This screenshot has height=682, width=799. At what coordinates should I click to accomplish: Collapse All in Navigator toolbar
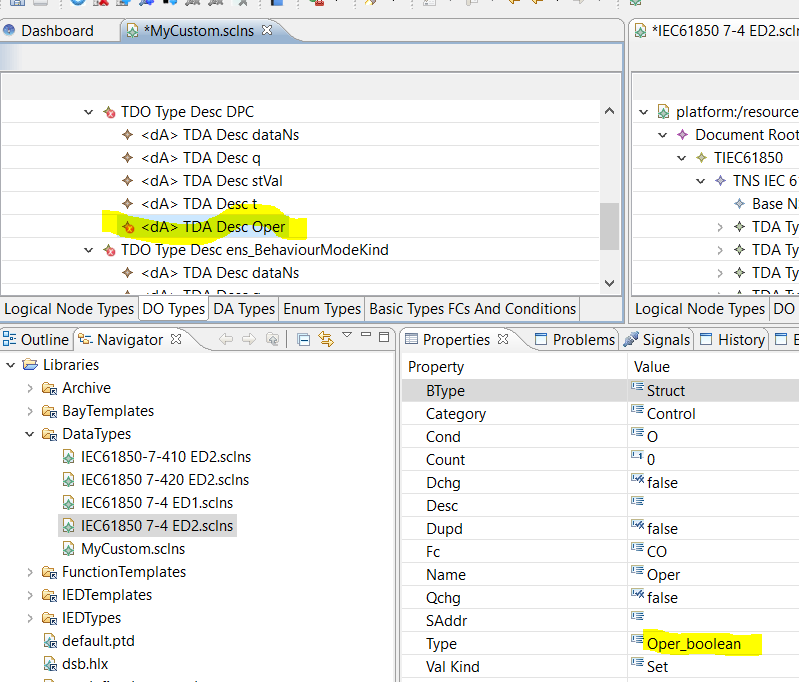click(x=303, y=340)
